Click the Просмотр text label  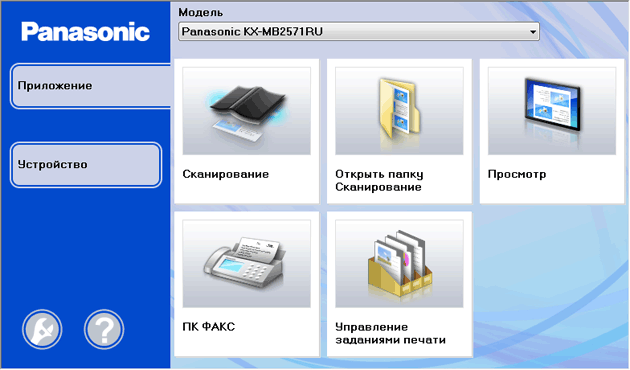coord(517,174)
